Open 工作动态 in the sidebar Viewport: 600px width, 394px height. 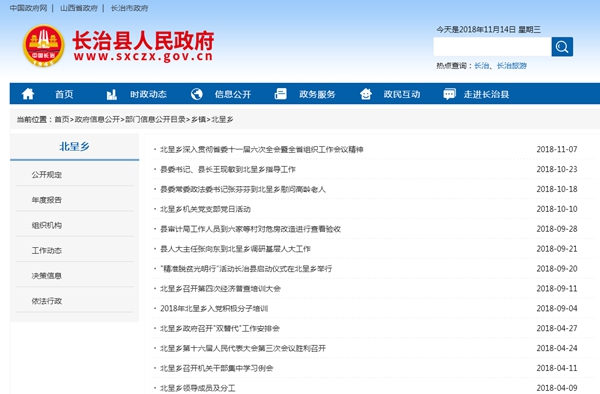coord(47,251)
